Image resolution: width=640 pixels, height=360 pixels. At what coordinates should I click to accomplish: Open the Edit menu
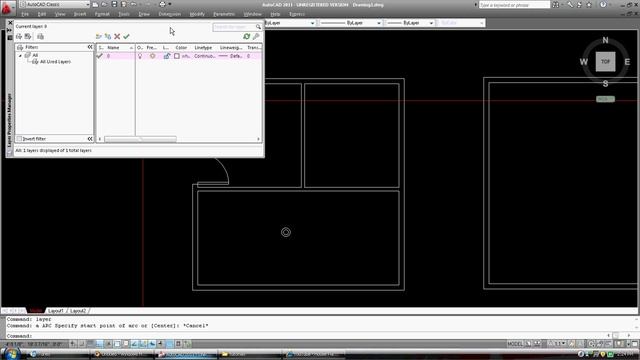42,14
